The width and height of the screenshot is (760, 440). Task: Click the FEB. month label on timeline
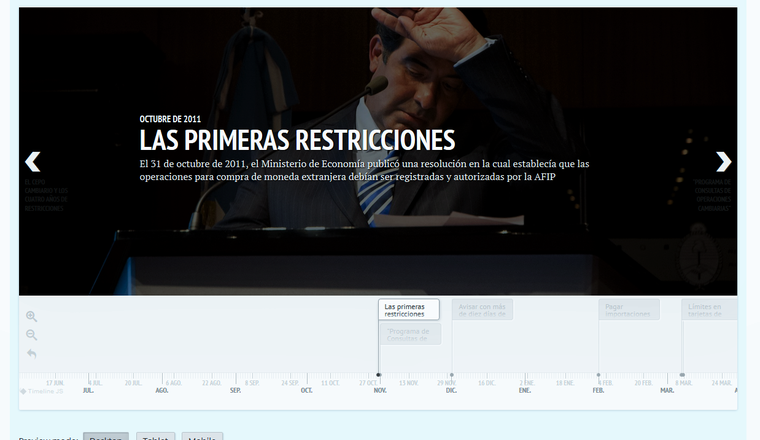point(598,390)
